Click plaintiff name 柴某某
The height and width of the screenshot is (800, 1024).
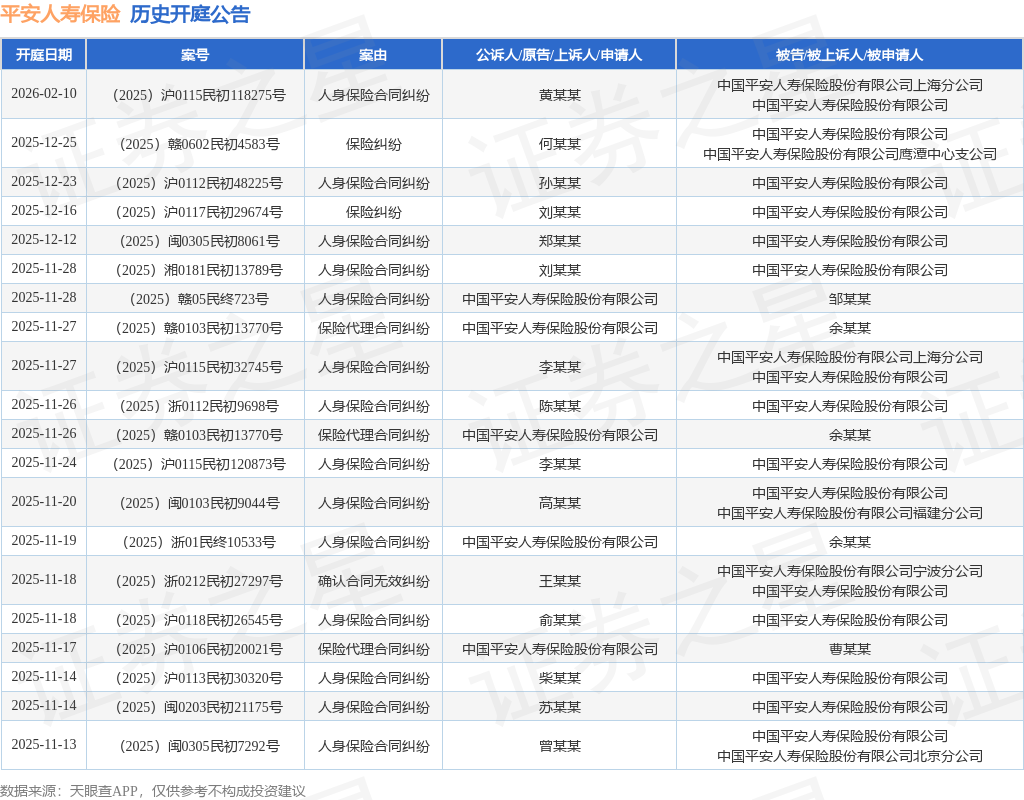coord(560,679)
